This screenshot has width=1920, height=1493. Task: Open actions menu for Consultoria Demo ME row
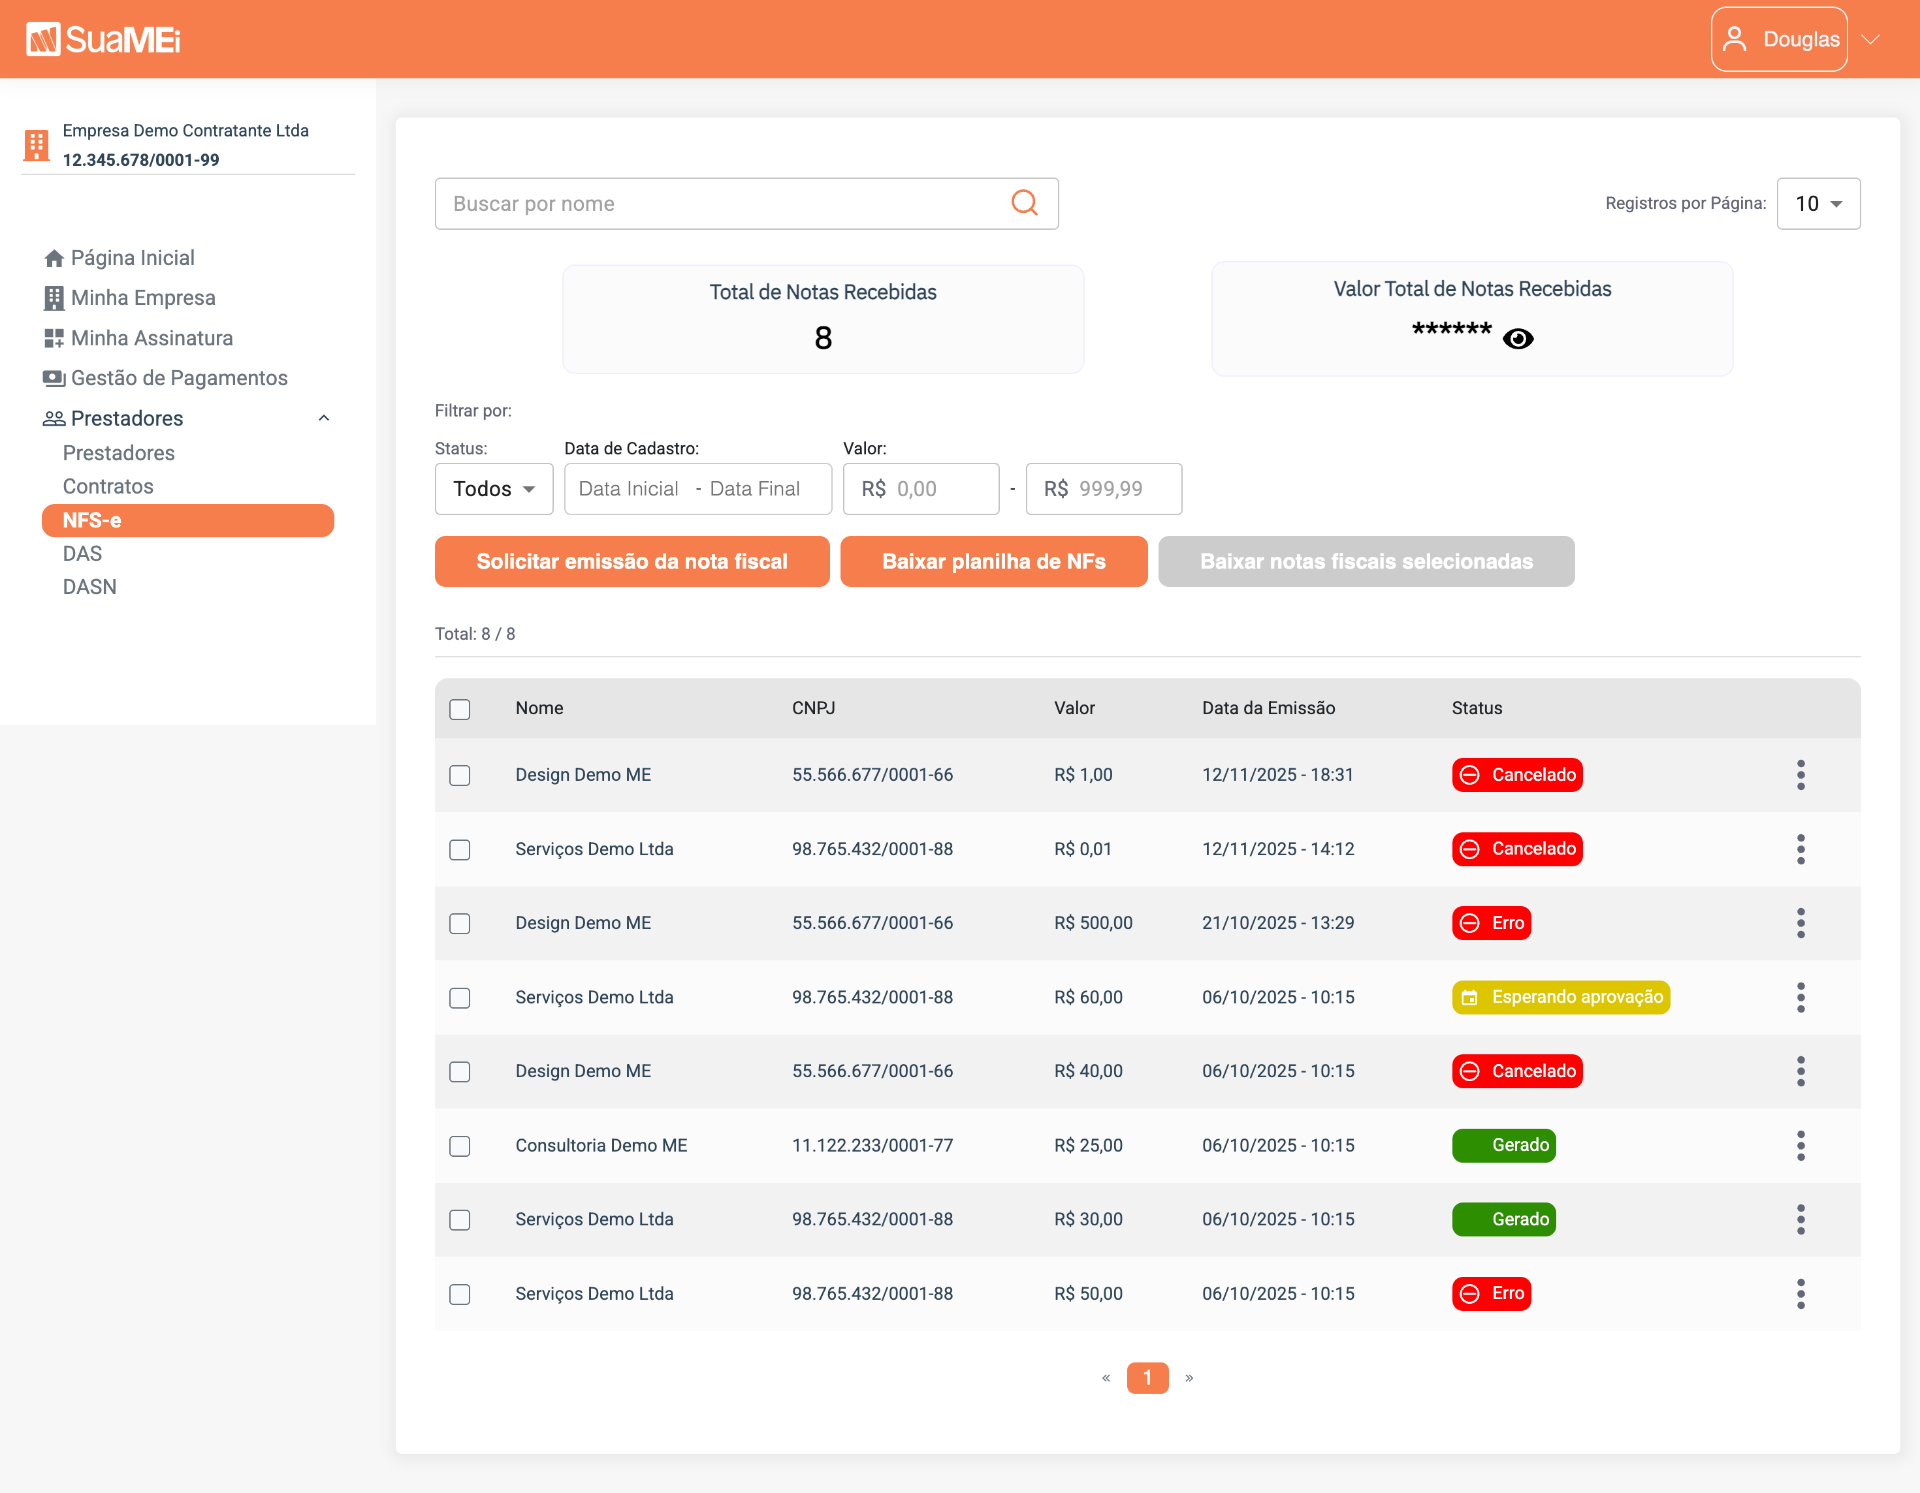1800,1145
